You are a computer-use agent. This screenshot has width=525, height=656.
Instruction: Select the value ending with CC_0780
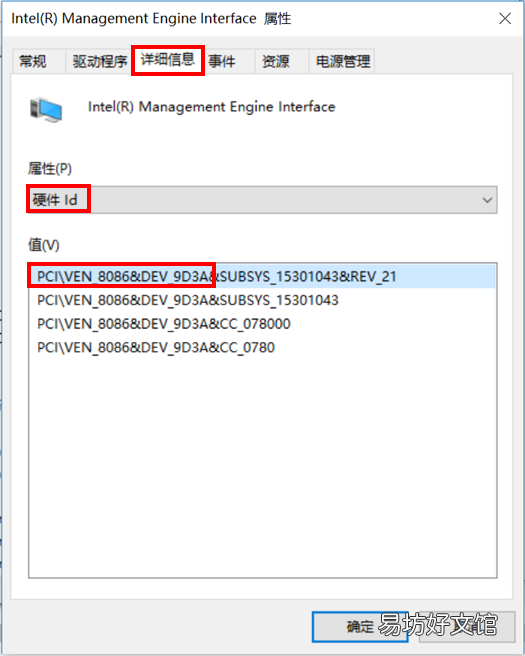click(x=156, y=348)
